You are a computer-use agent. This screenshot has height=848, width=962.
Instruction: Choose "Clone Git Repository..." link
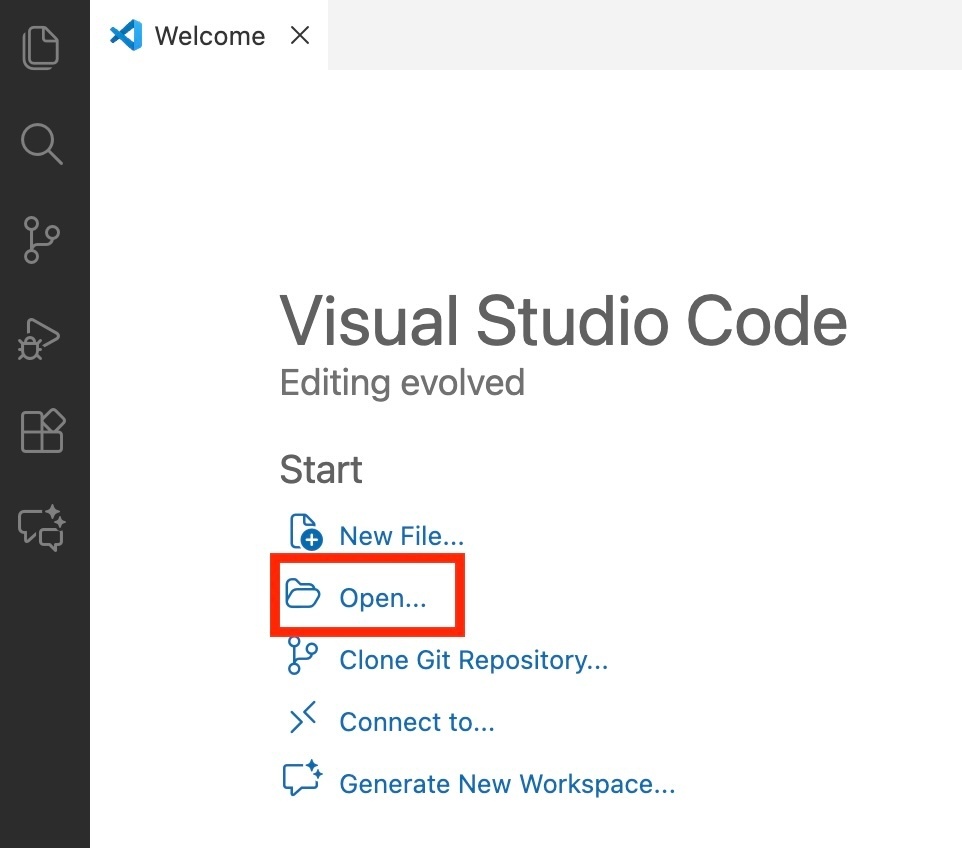pyautogui.click(x=473, y=660)
